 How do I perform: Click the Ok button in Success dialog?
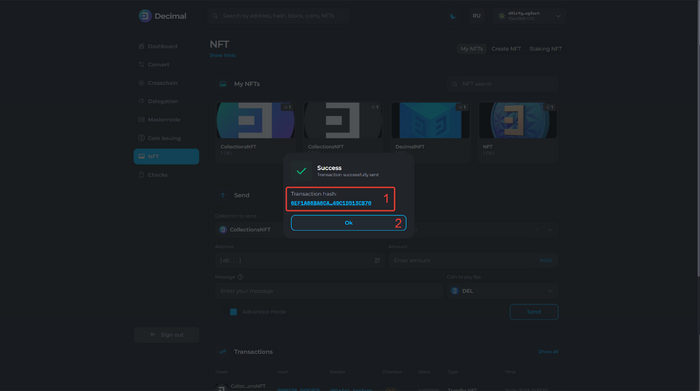tap(348, 223)
